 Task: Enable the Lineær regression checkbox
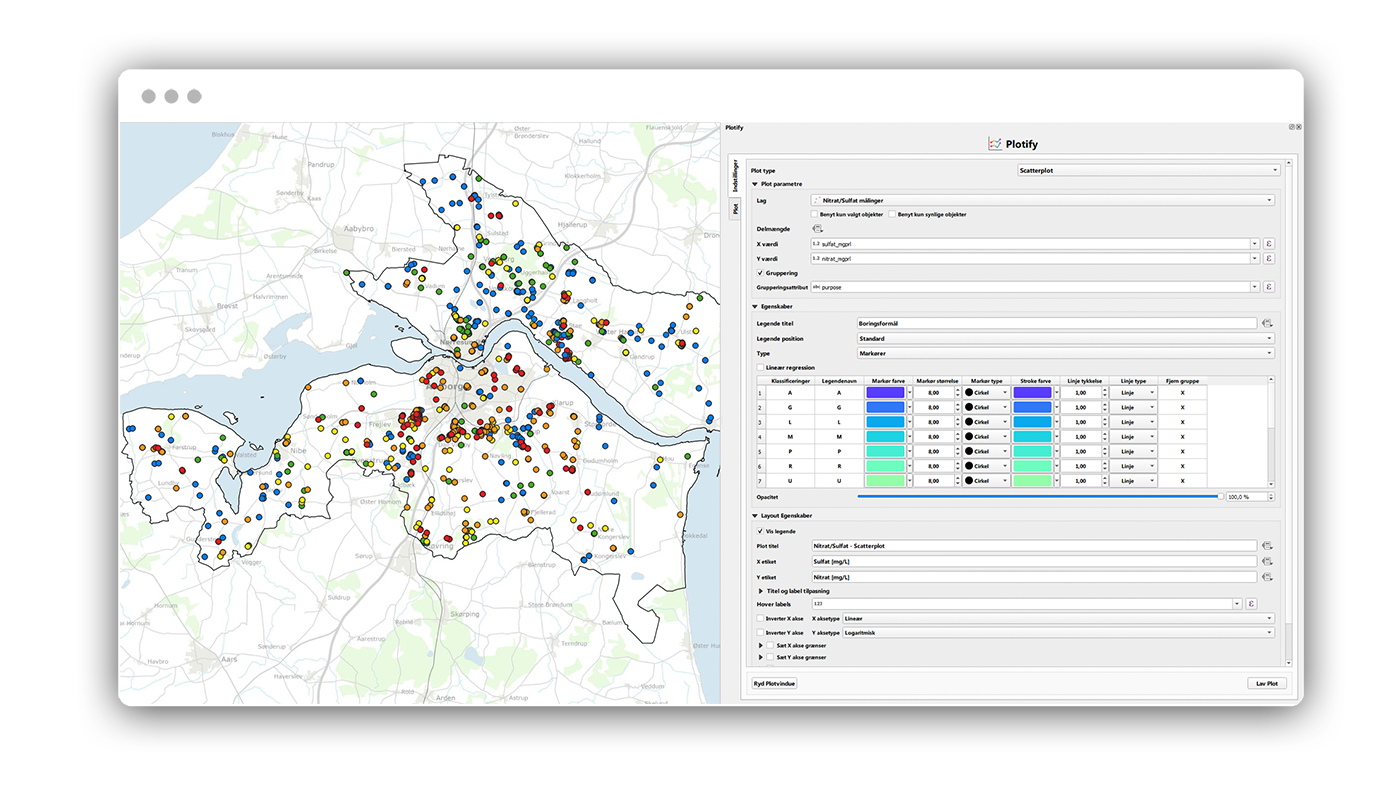click(761, 368)
